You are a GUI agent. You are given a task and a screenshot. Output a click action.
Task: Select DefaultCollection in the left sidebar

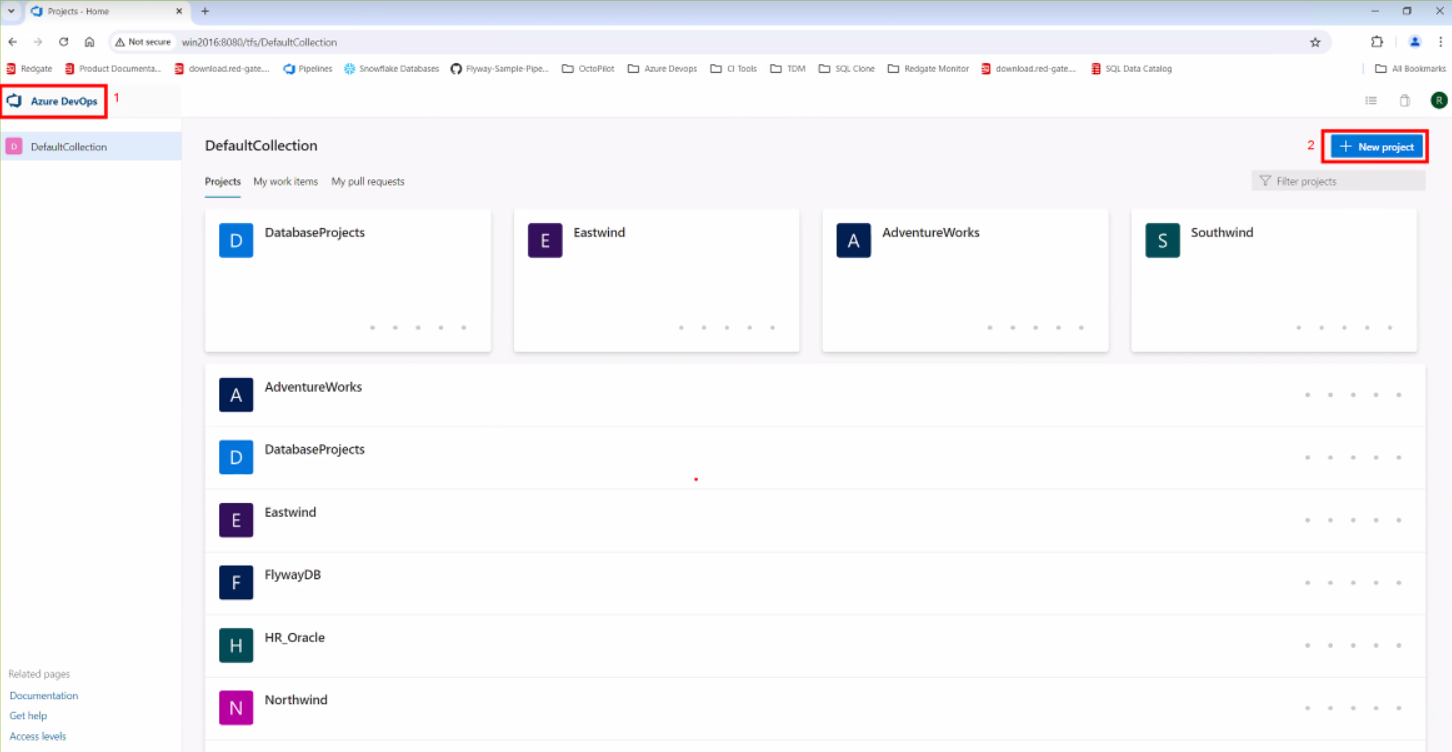[x=68, y=147]
